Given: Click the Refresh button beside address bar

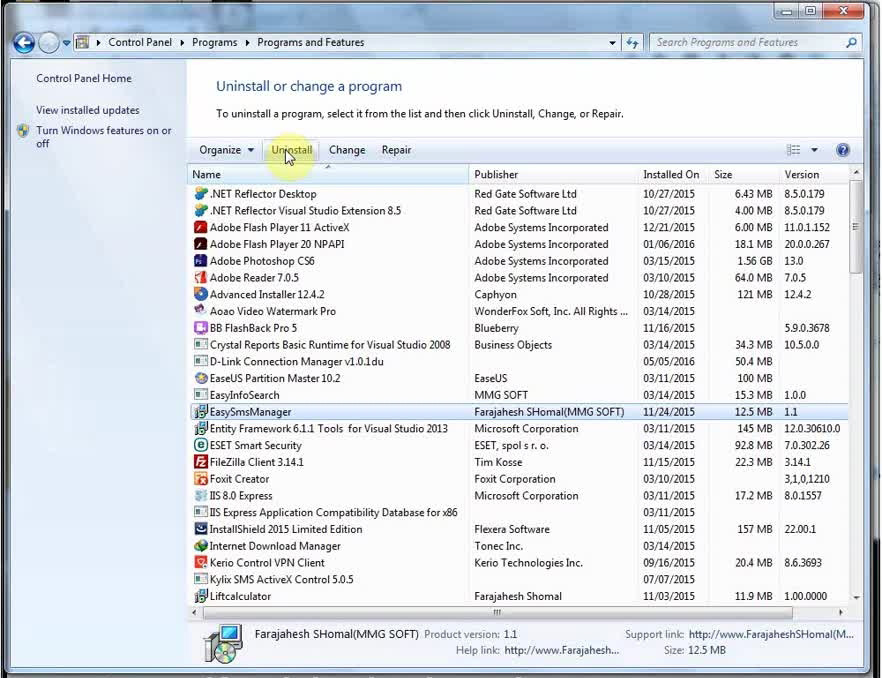Looking at the screenshot, I should tap(632, 43).
